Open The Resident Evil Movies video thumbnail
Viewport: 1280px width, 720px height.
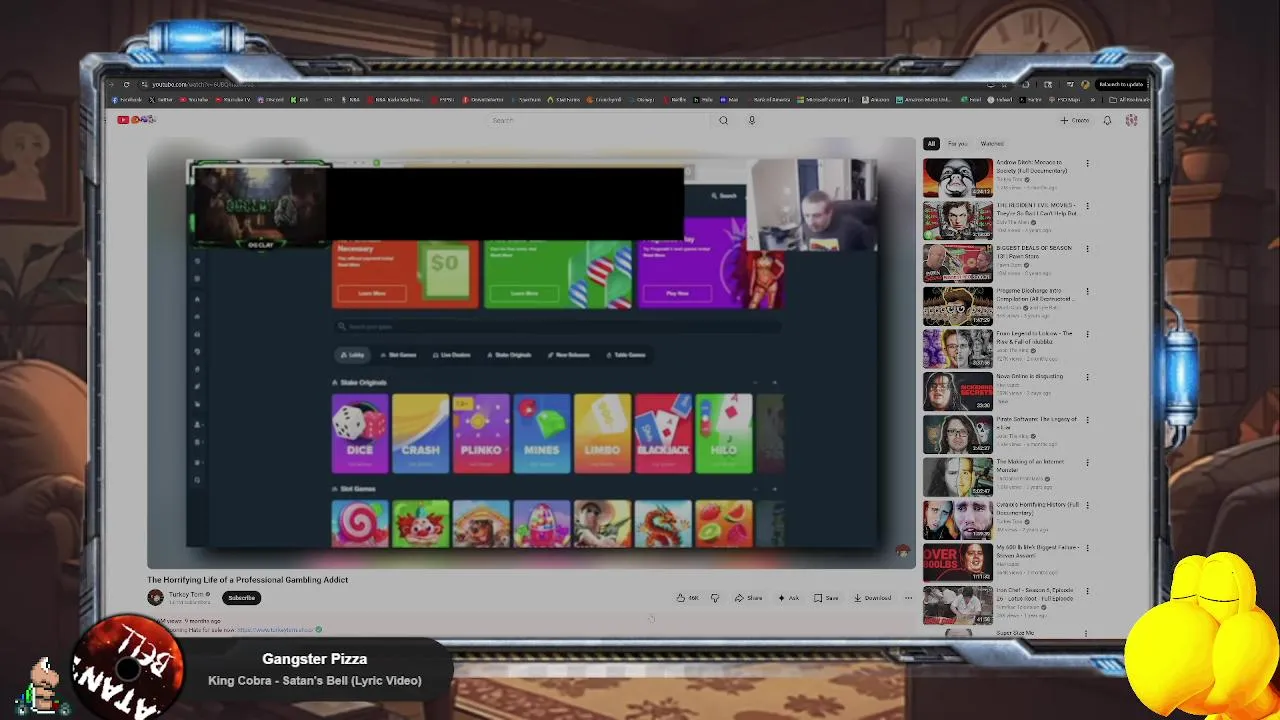[x=958, y=221]
